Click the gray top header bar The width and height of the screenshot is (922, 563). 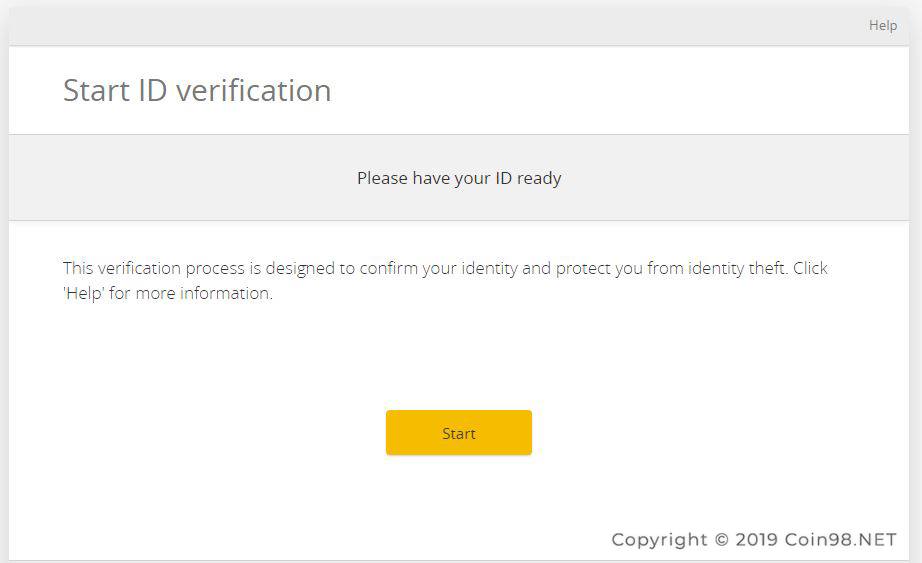[459, 26]
